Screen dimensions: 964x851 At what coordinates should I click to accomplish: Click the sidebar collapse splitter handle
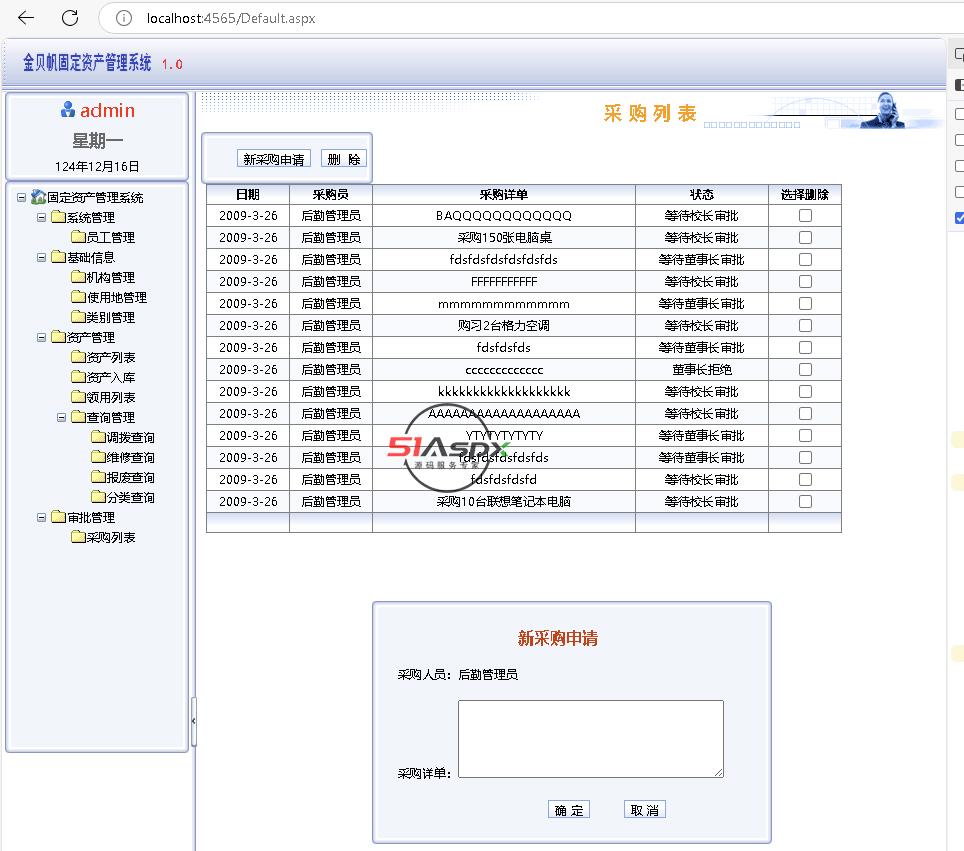click(193, 718)
